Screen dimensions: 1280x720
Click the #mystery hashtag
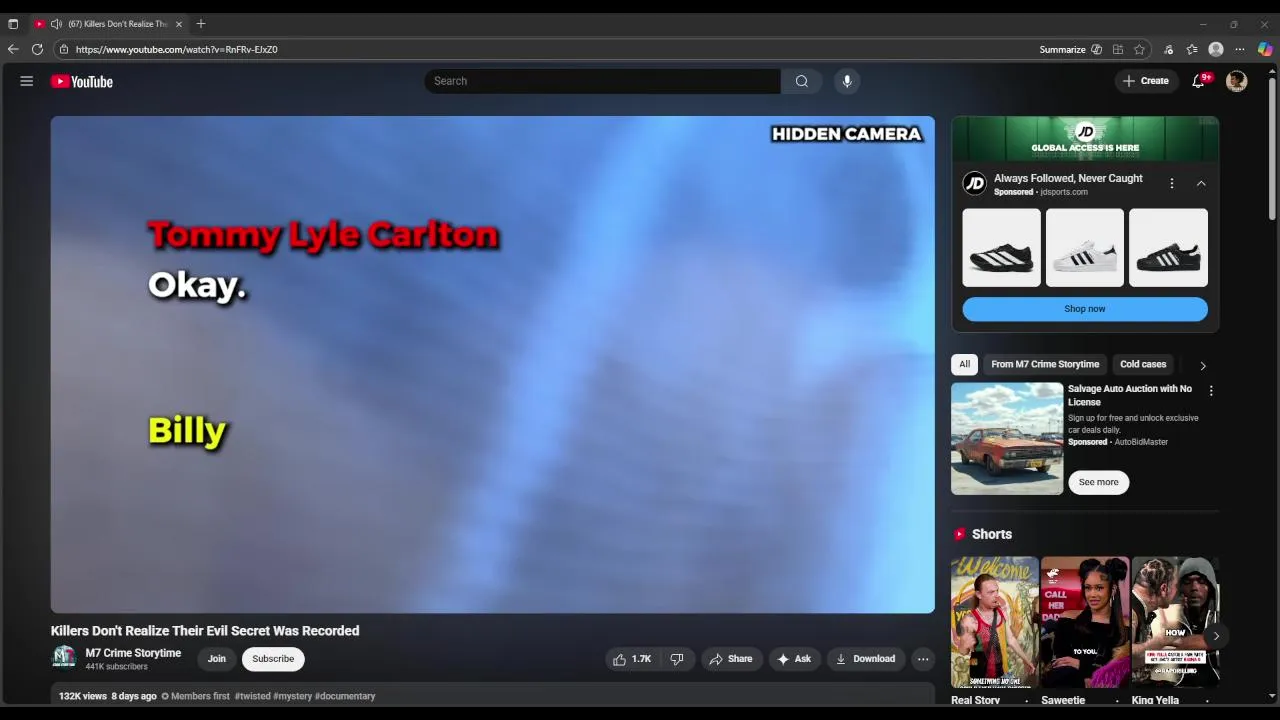click(292, 696)
